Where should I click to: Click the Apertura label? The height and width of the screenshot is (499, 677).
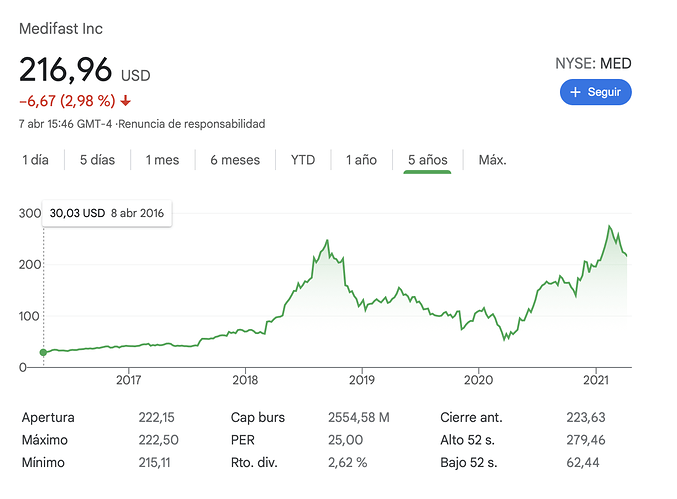(48, 417)
